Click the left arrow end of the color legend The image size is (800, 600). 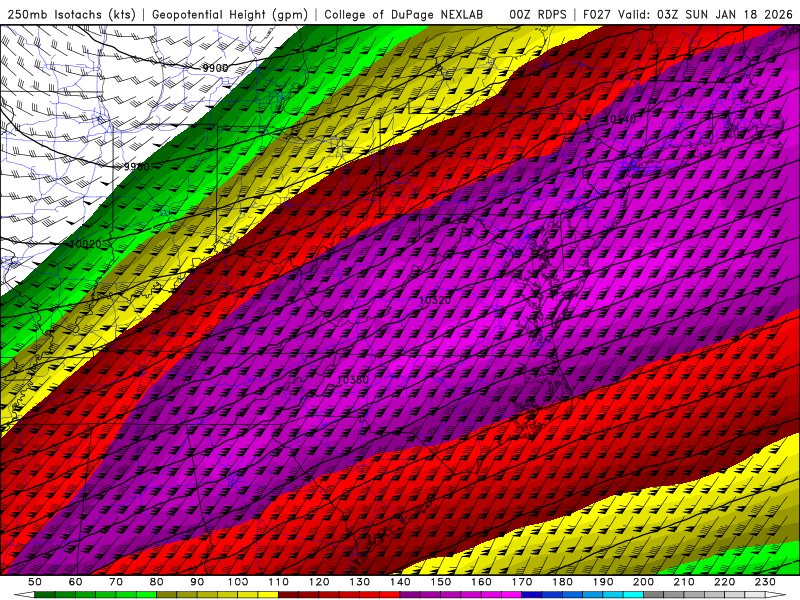click(24, 595)
